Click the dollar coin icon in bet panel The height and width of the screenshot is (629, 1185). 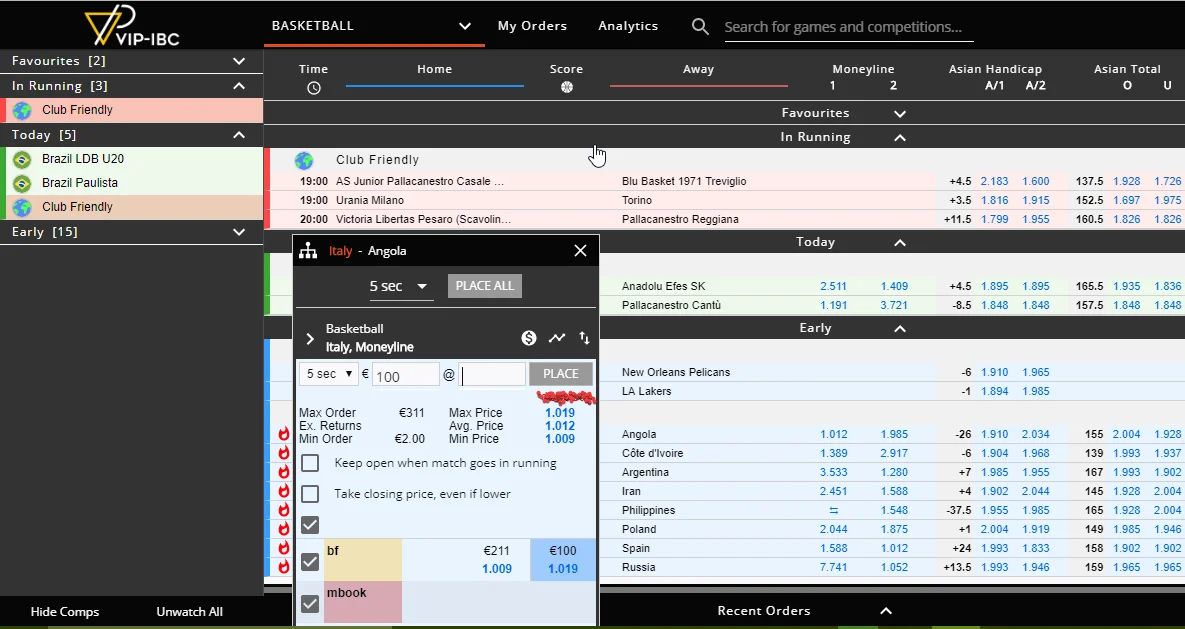529,338
